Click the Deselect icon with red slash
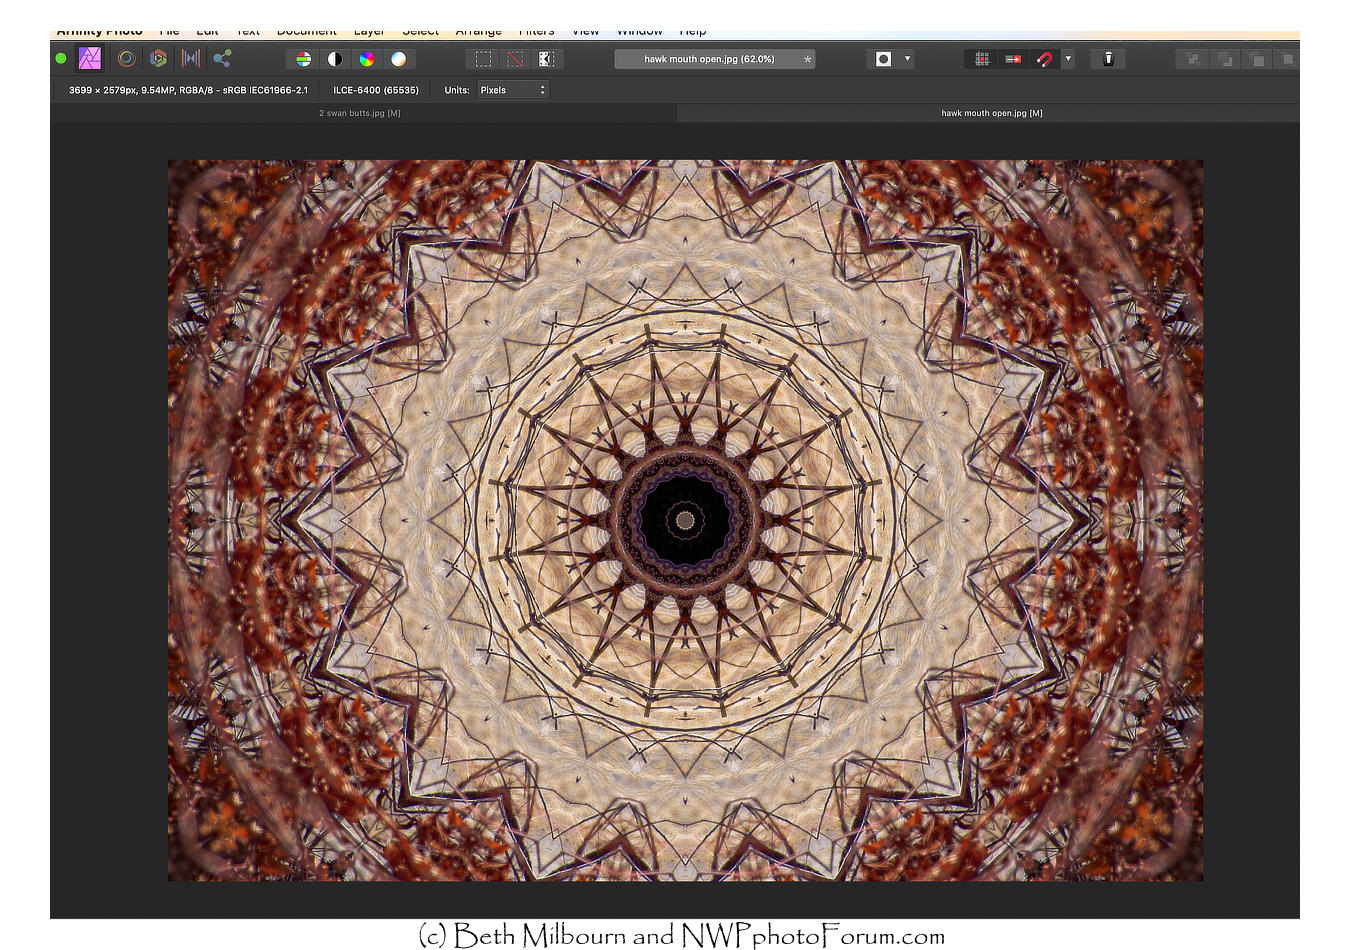Image resolution: width=1350 pixels, height=950 pixels. point(514,59)
